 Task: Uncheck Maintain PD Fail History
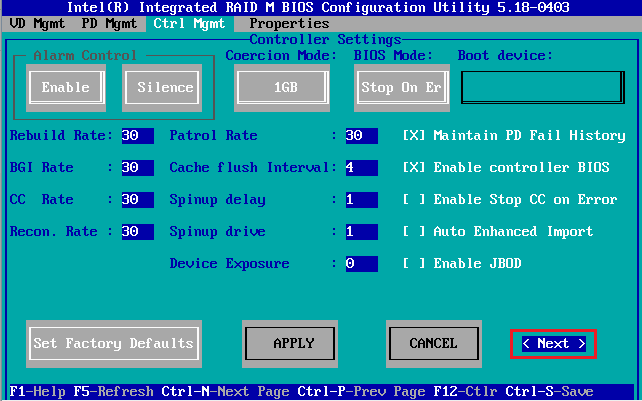(414, 136)
